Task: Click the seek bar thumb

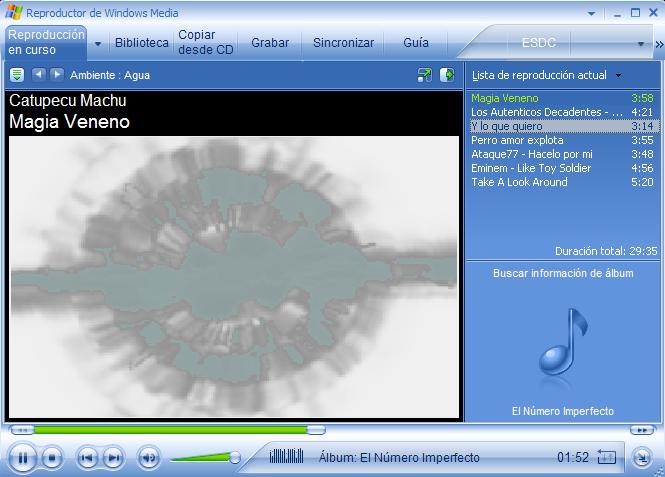Action: pos(316,430)
